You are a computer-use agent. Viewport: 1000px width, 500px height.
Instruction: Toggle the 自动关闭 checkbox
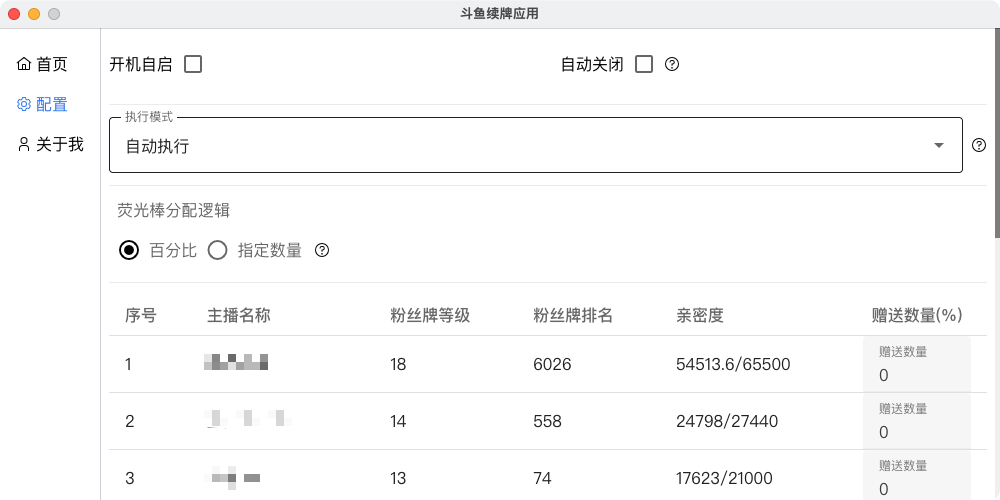(644, 64)
